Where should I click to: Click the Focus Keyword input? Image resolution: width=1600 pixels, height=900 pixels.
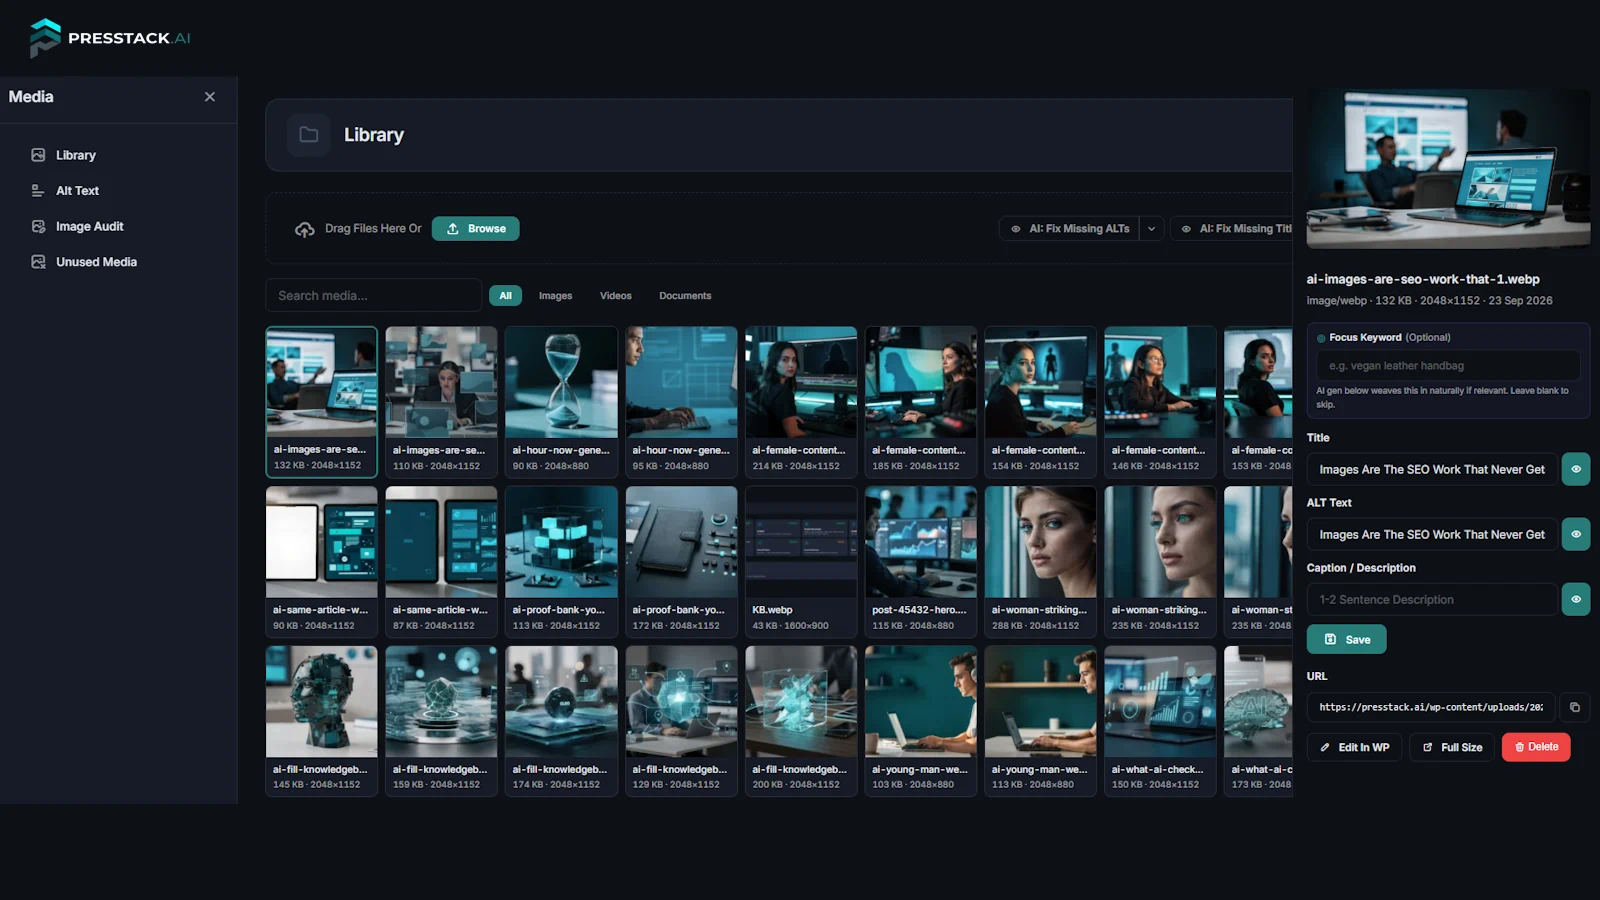coord(1448,366)
